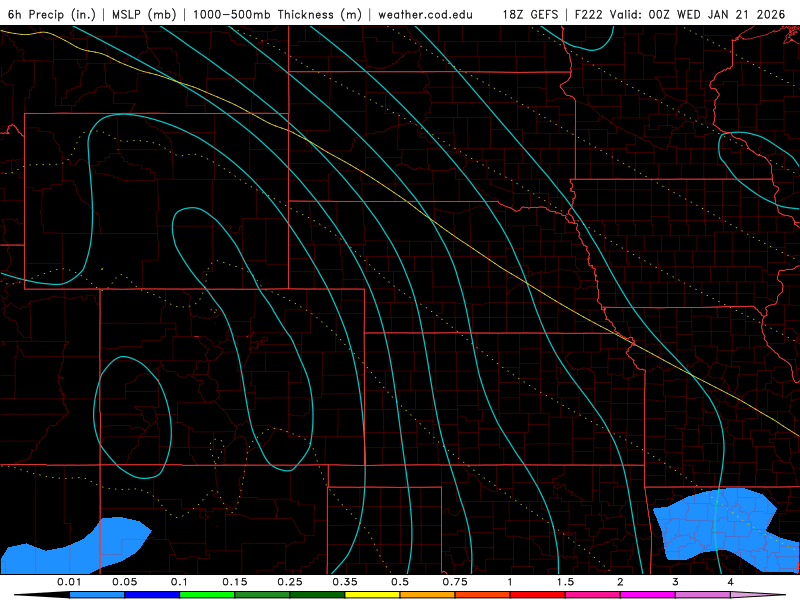This screenshot has width=800, height=600.
Task: Click the '0.5' legend value
Action: tap(400, 582)
